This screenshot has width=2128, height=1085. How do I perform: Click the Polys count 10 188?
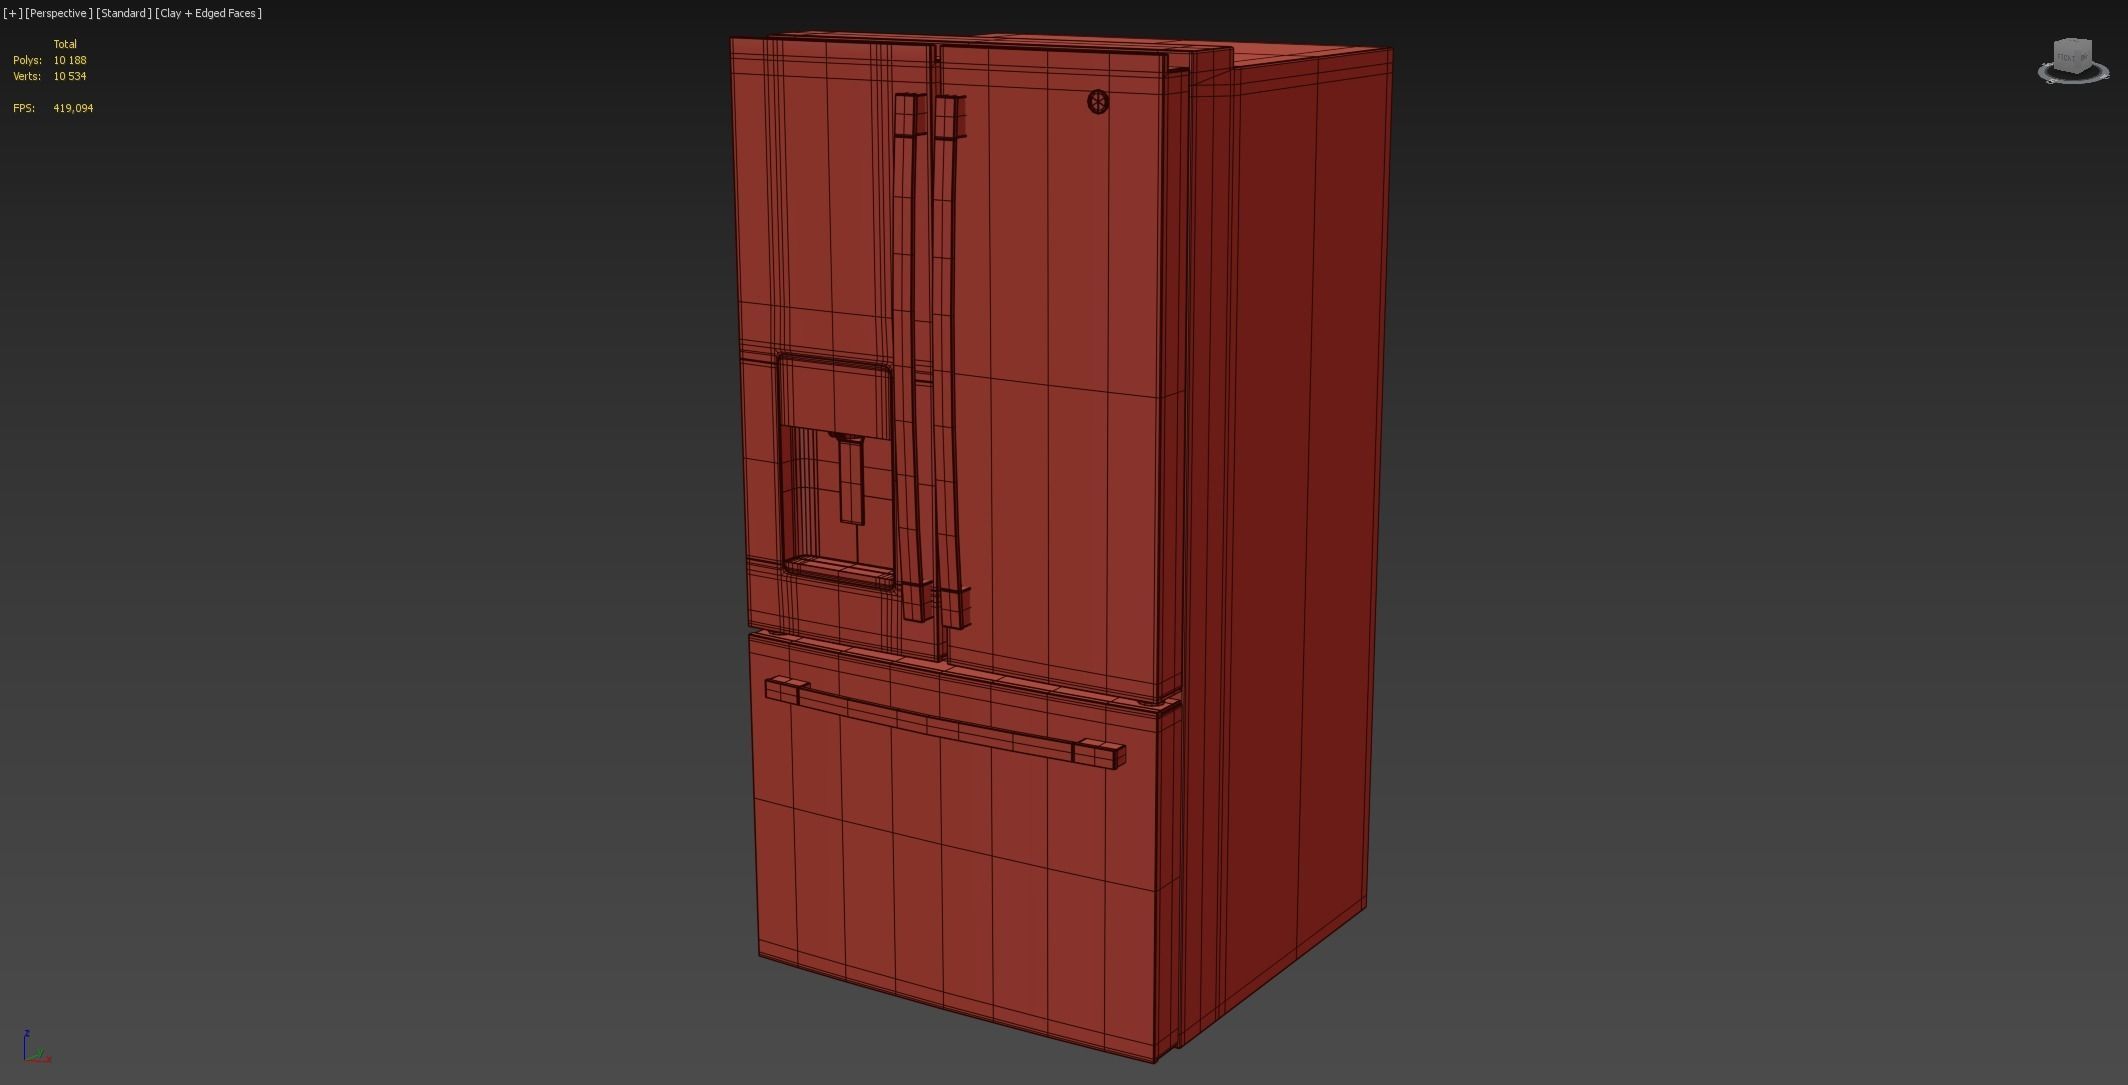pyautogui.click(x=70, y=60)
